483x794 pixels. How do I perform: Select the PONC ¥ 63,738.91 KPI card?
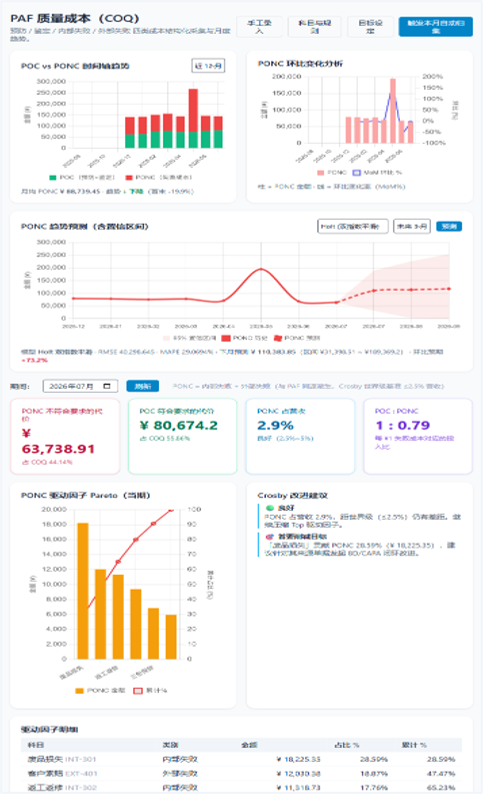pos(65,436)
